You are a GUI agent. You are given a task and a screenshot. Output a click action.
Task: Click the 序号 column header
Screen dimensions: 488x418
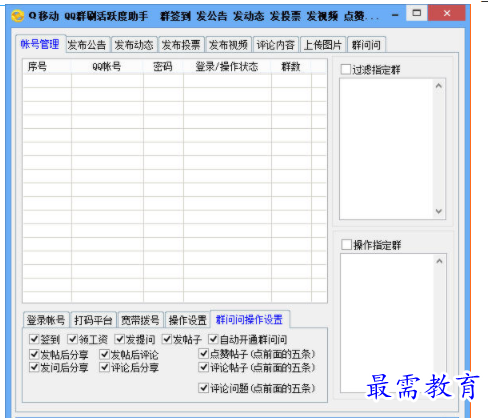(x=47, y=67)
